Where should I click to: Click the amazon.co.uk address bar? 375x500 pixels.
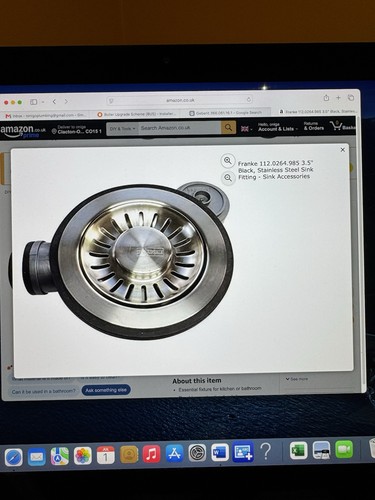point(180,100)
